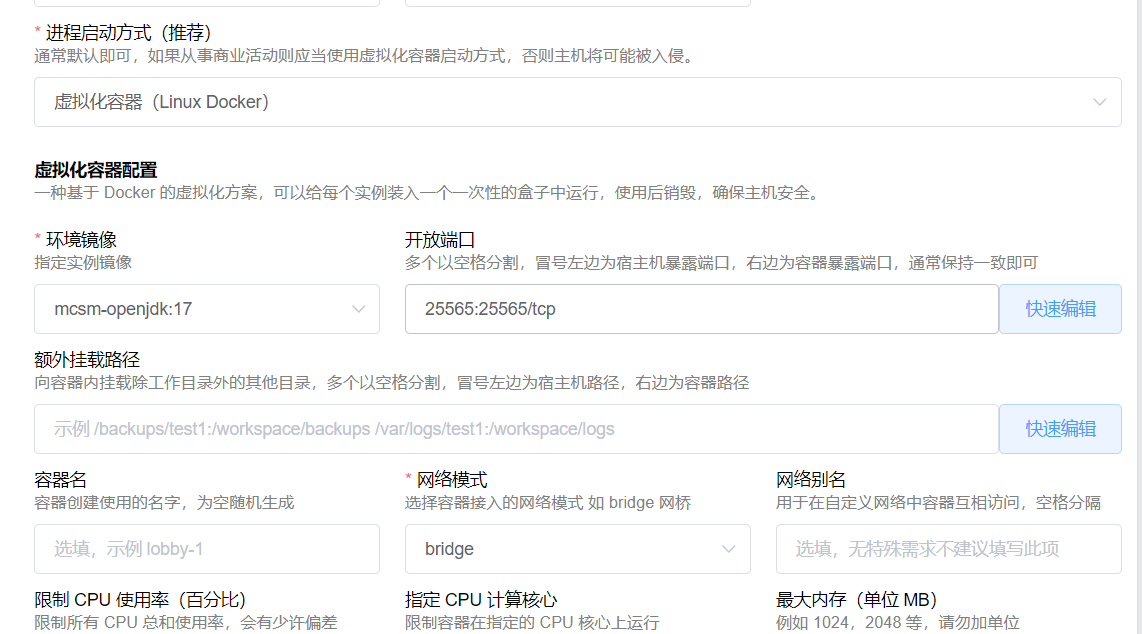This screenshot has width=1142, height=634.
Task: Open the 虚拟化容器 (Linux Docker) startup mode dropdown
Action: tap(570, 102)
